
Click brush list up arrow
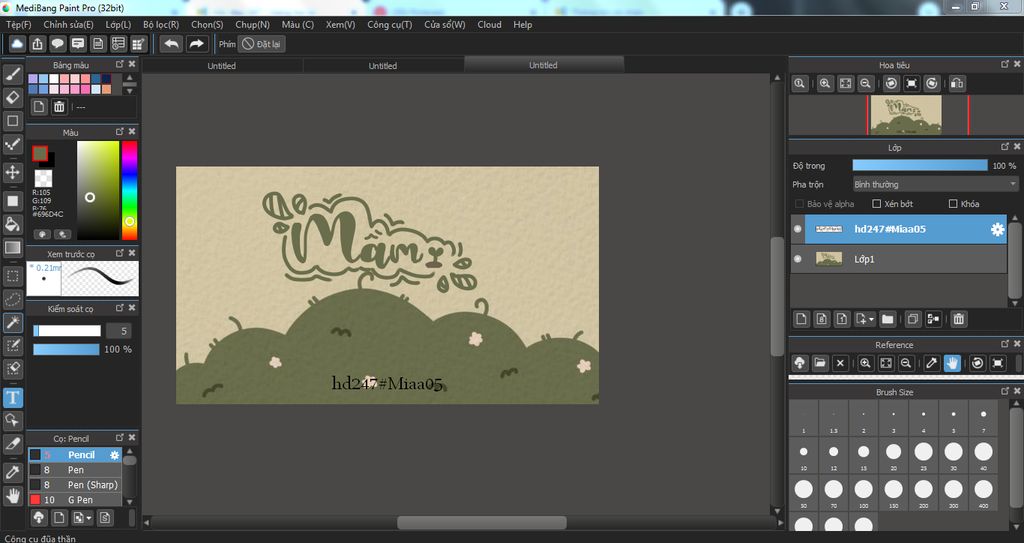[x=129, y=452]
